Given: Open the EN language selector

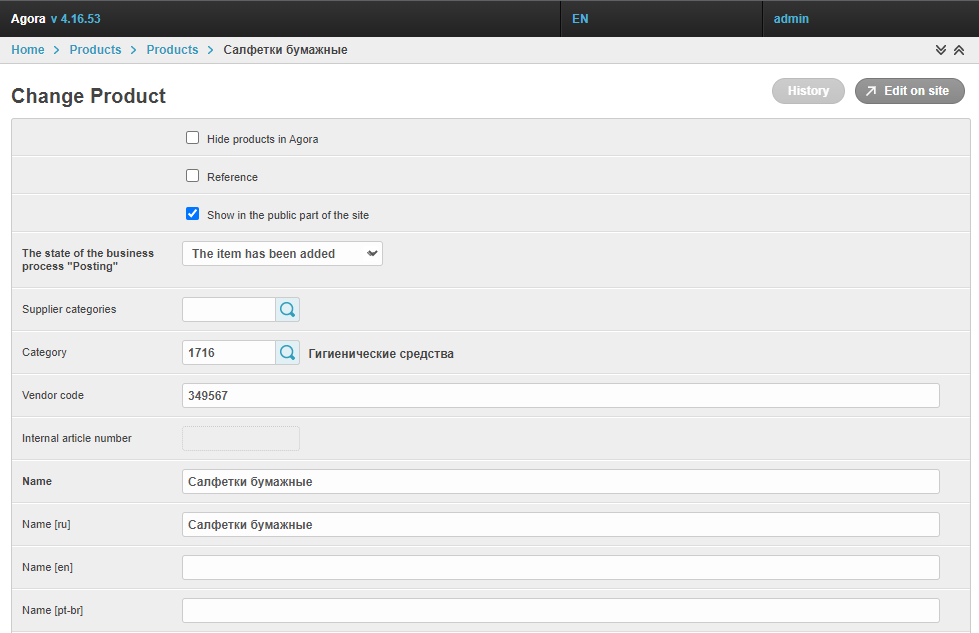Looking at the screenshot, I should [580, 19].
